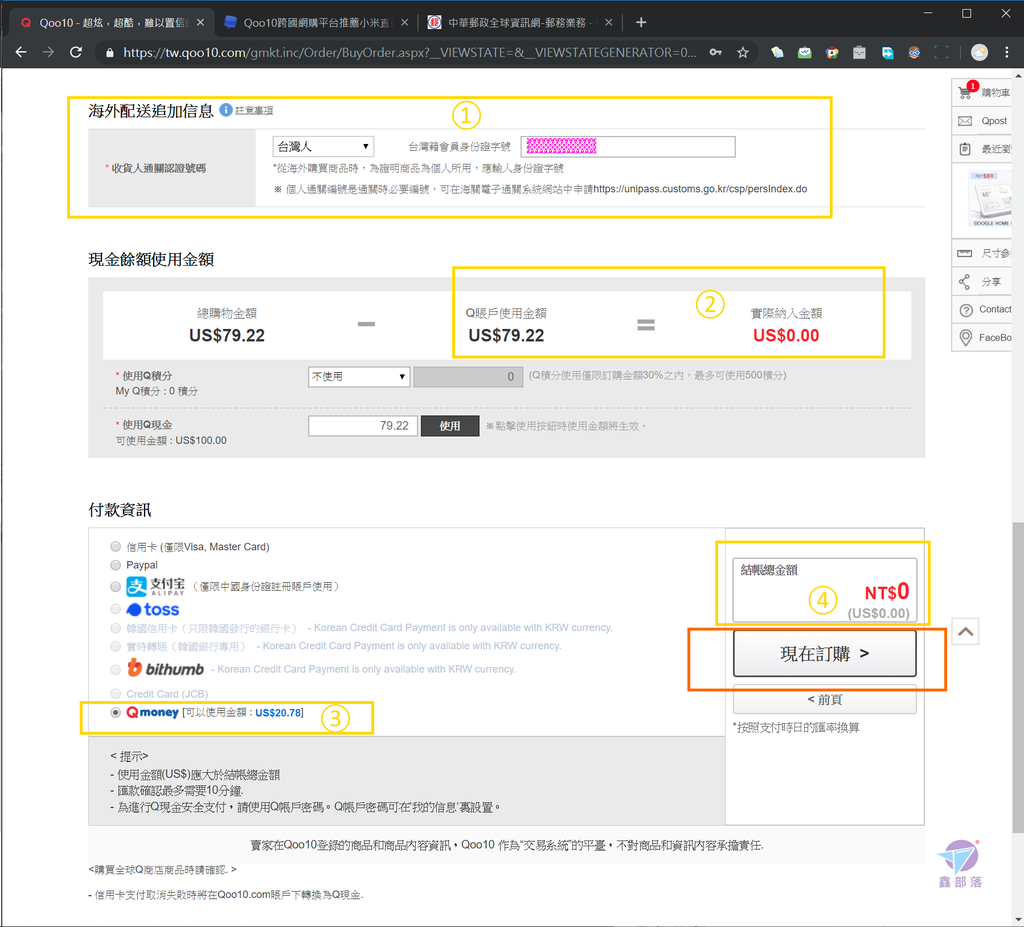Click the padlock site-info icon in the address bar
1024x927 pixels.
(110, 53)
